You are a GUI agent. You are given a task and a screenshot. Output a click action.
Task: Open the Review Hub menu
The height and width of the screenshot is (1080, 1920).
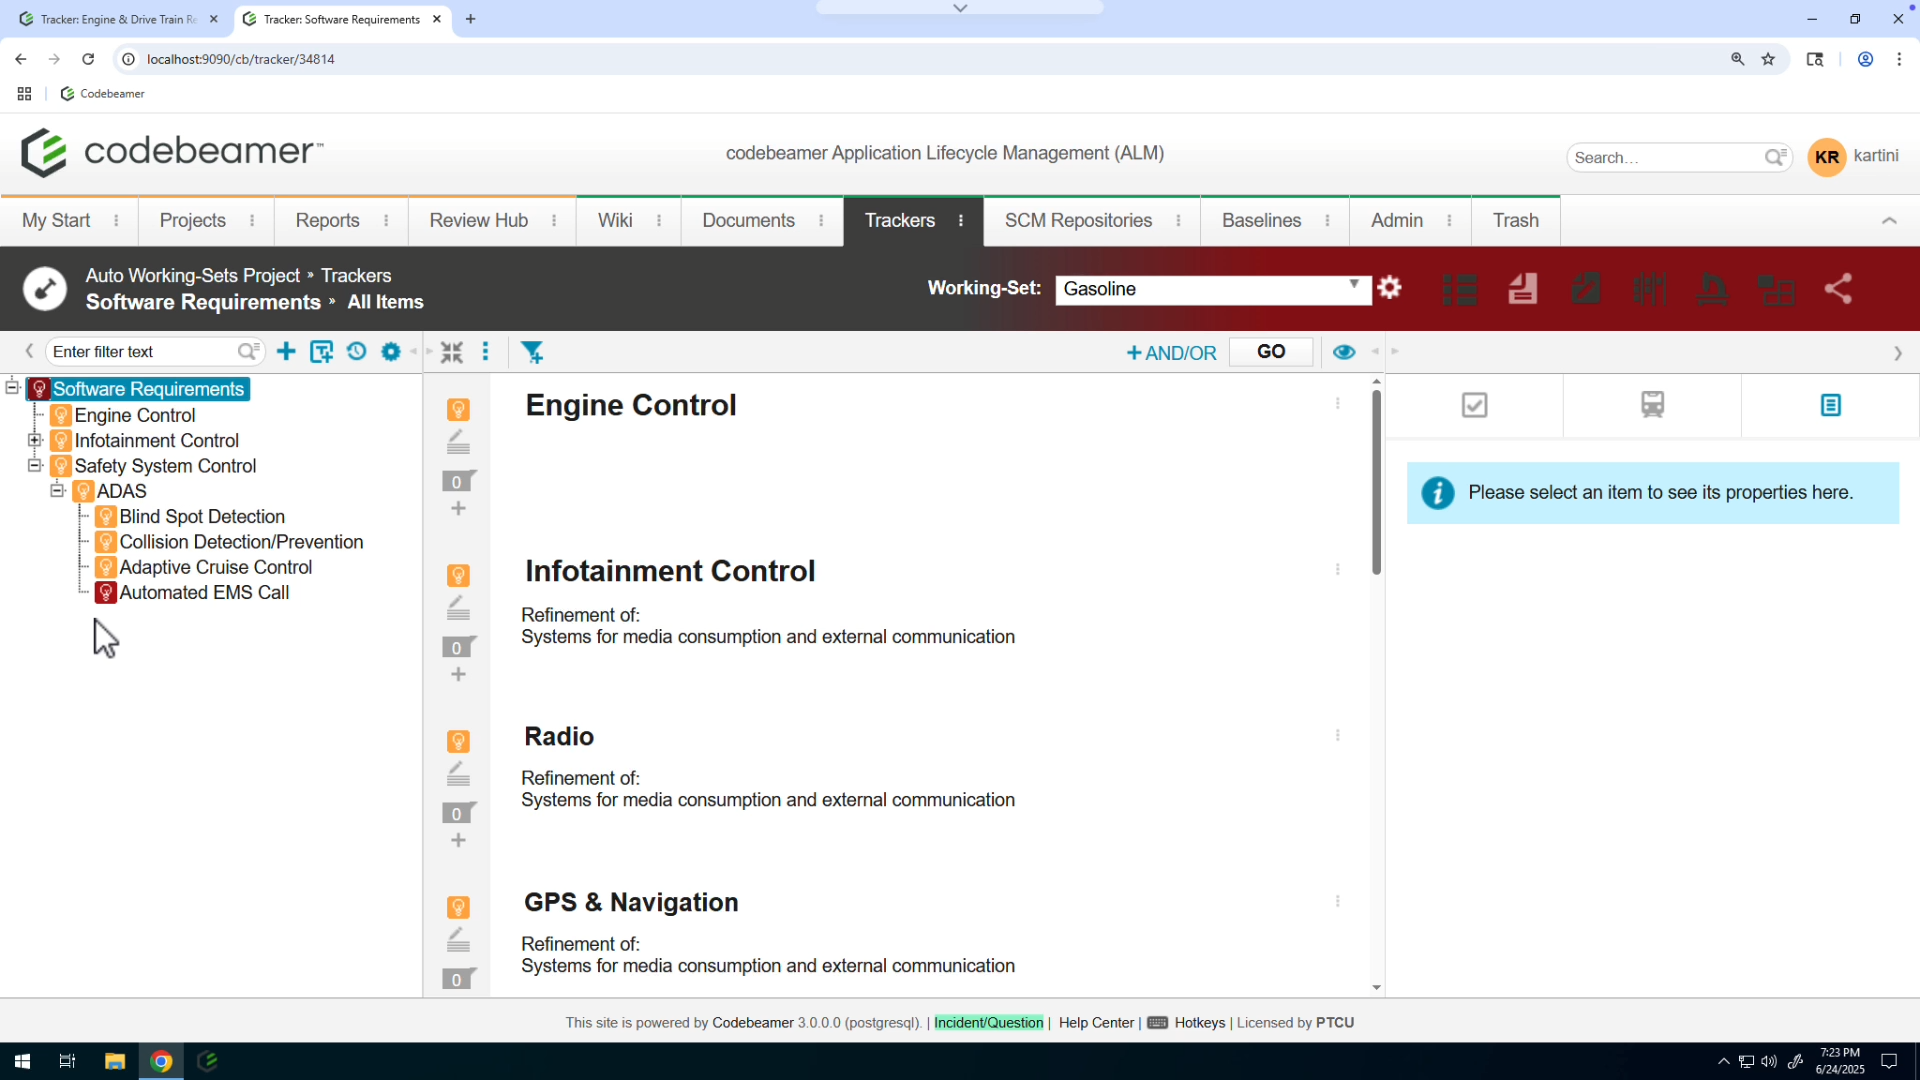(x=478, y=221)
